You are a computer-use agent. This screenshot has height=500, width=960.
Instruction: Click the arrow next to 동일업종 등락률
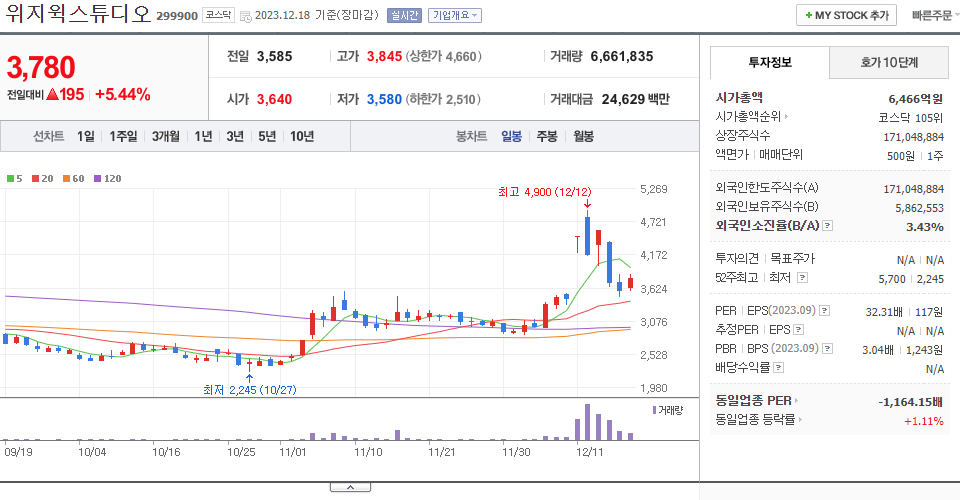click(x=800, y=420)
